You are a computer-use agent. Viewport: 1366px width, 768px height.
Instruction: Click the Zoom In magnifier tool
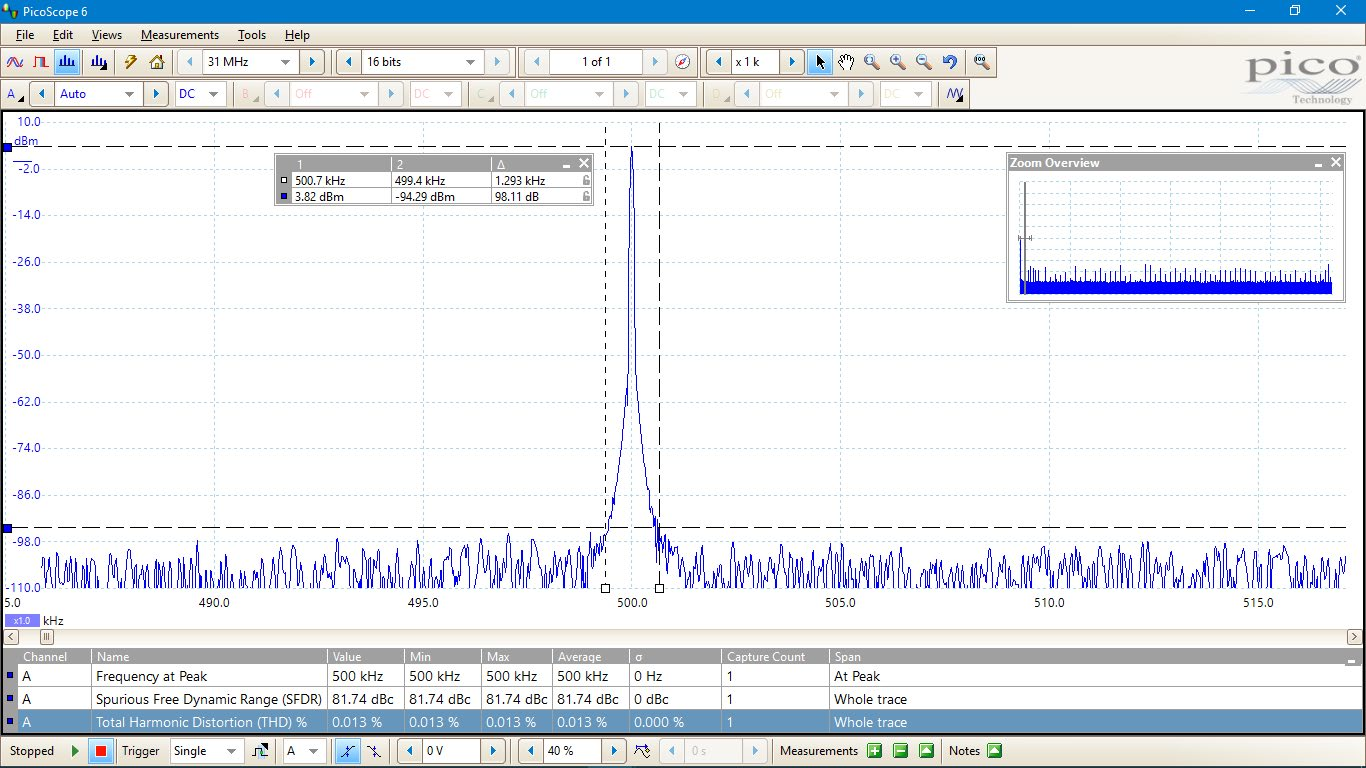point(898,62)
